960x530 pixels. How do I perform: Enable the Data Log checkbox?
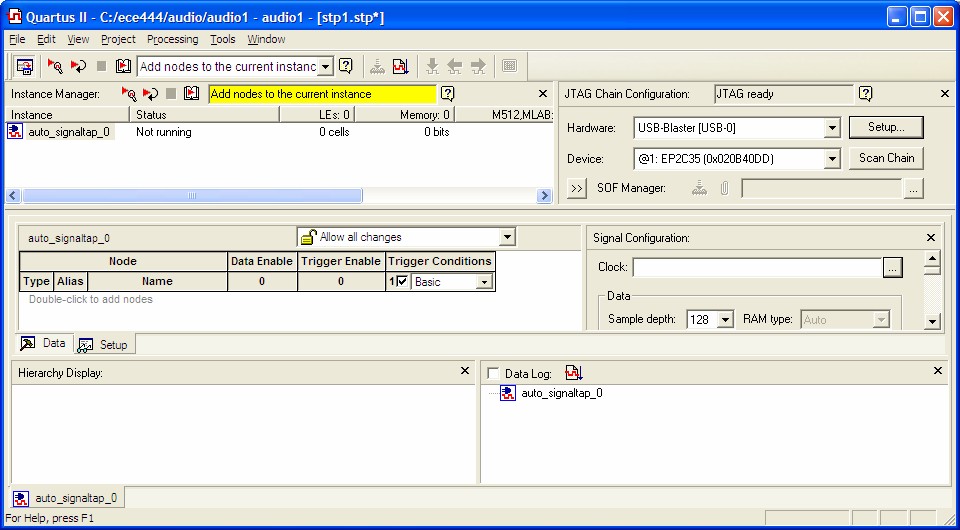[x=493, y=374]
